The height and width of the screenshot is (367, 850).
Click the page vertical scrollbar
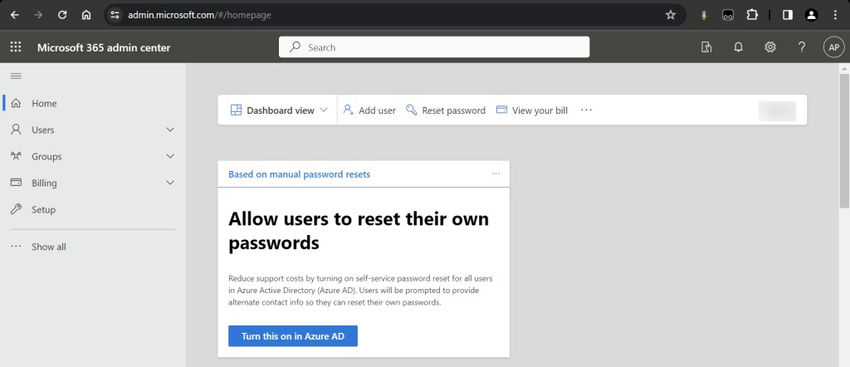click(x=844, y=141)
